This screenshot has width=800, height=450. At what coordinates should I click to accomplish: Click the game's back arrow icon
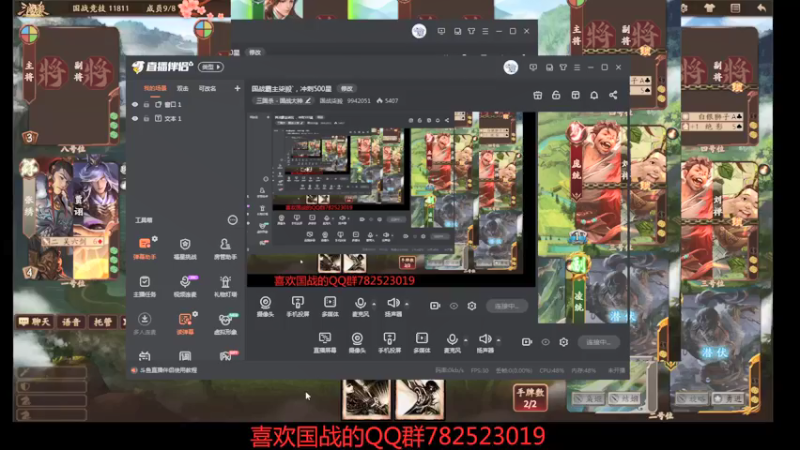(761, 8)
